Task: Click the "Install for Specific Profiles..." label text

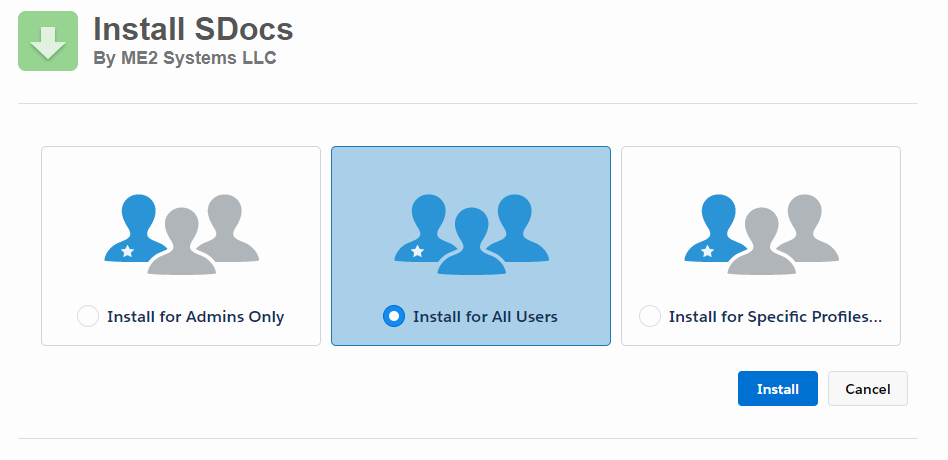Action: point(775,317)
